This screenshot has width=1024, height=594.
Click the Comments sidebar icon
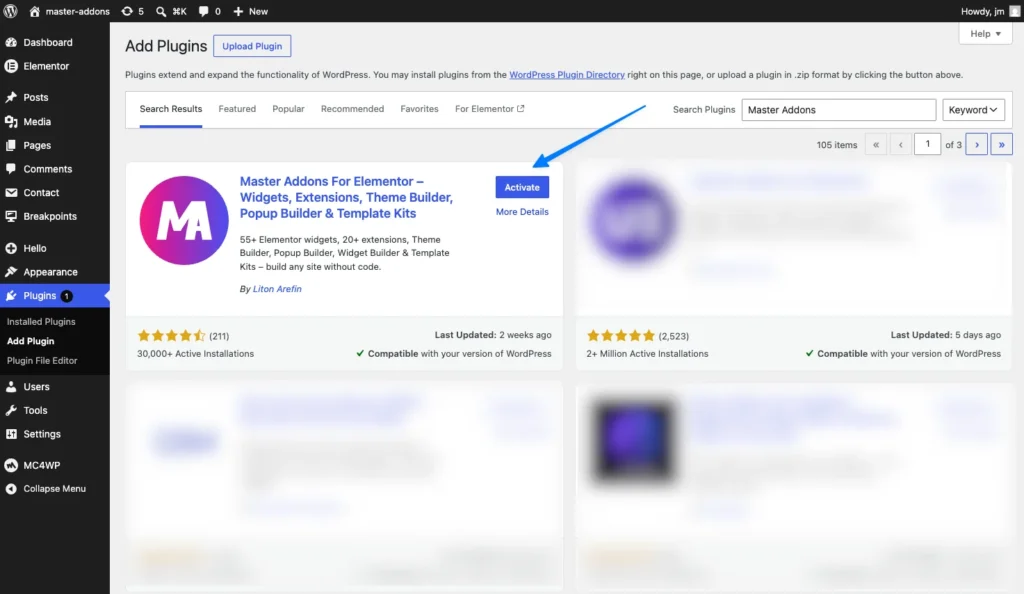tap(11, 168)
